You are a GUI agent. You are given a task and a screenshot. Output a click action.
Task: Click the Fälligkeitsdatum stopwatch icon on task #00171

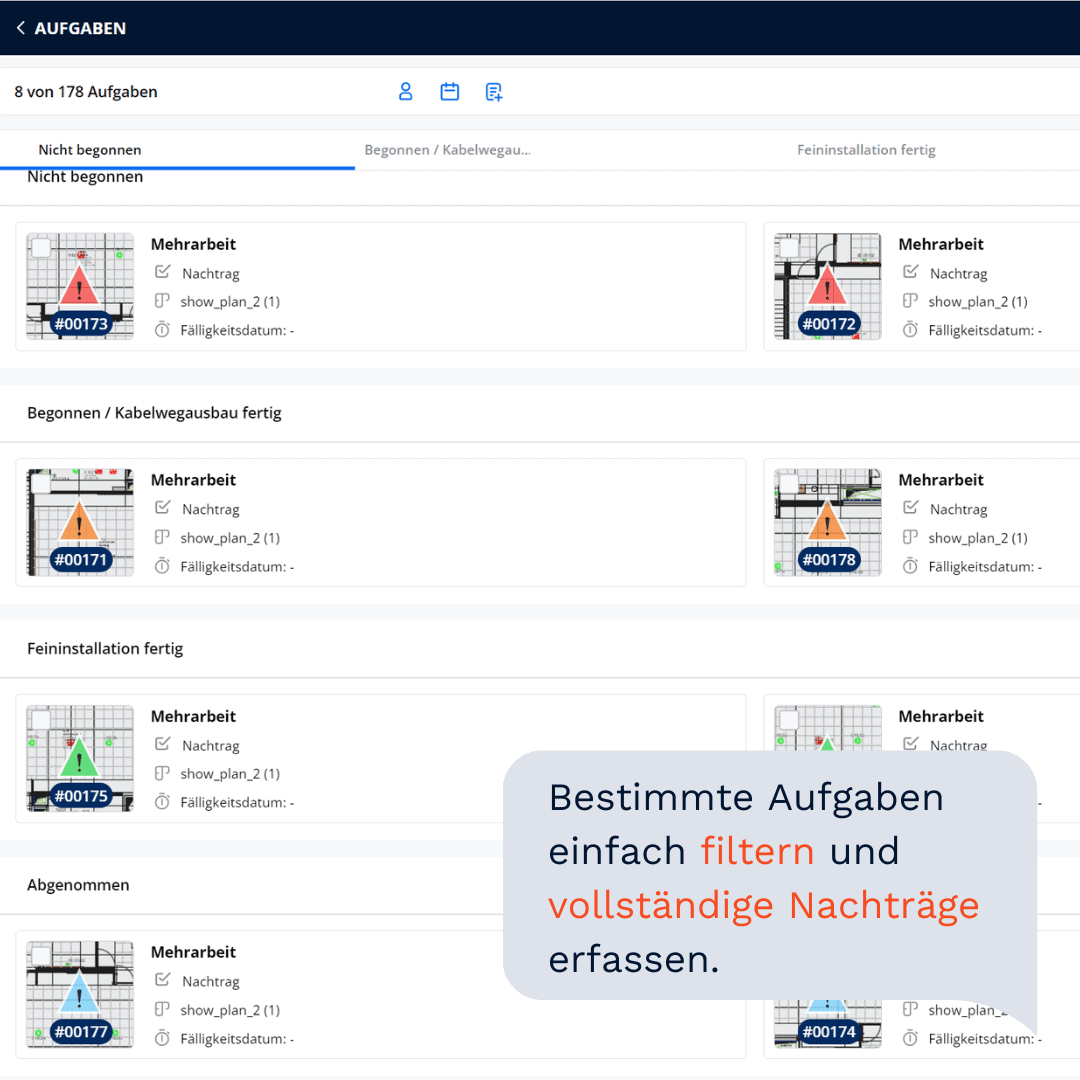(162, 566)
